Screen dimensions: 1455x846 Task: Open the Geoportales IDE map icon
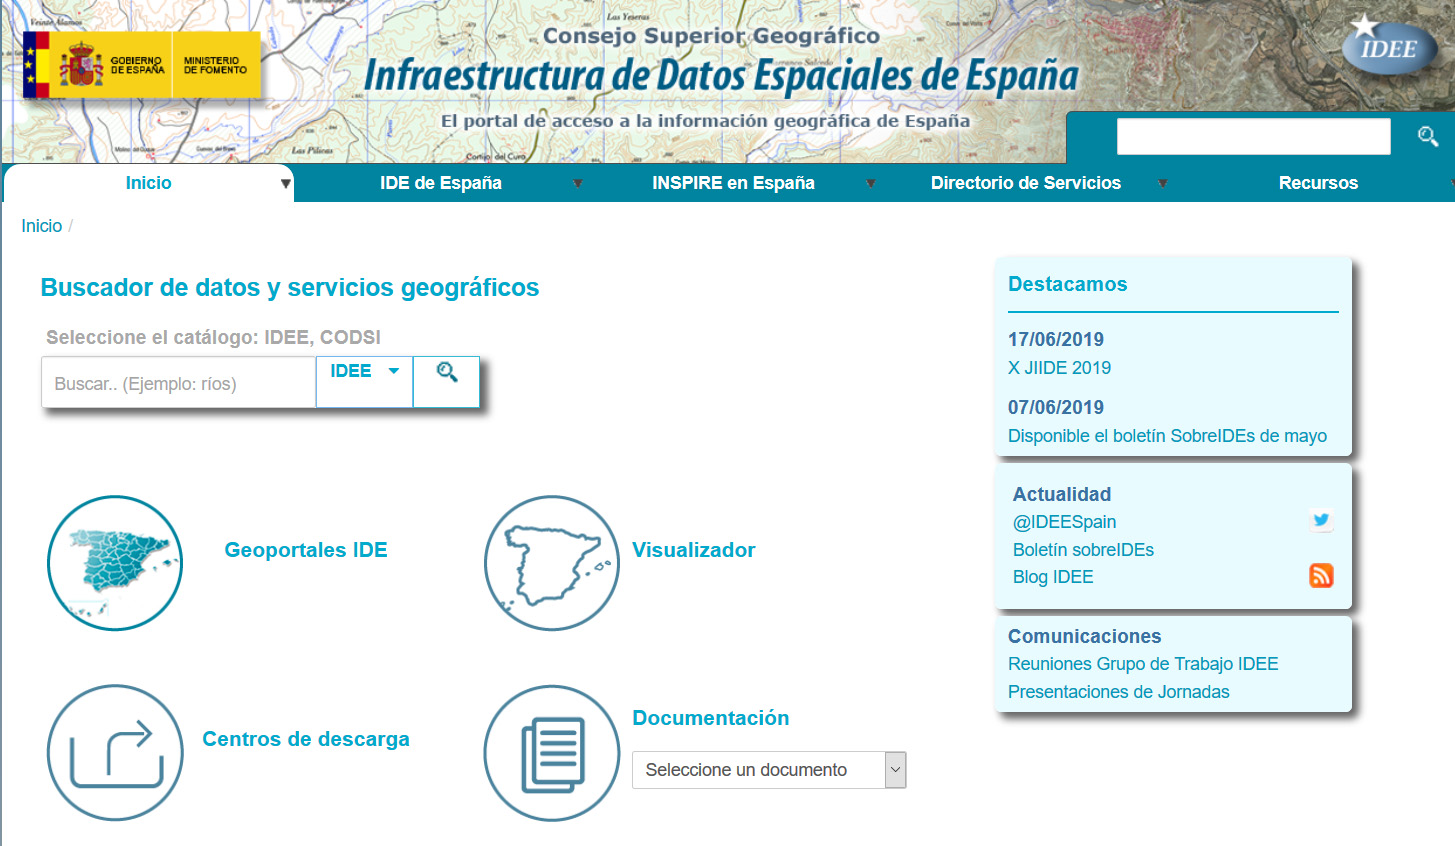click(115, 563)
